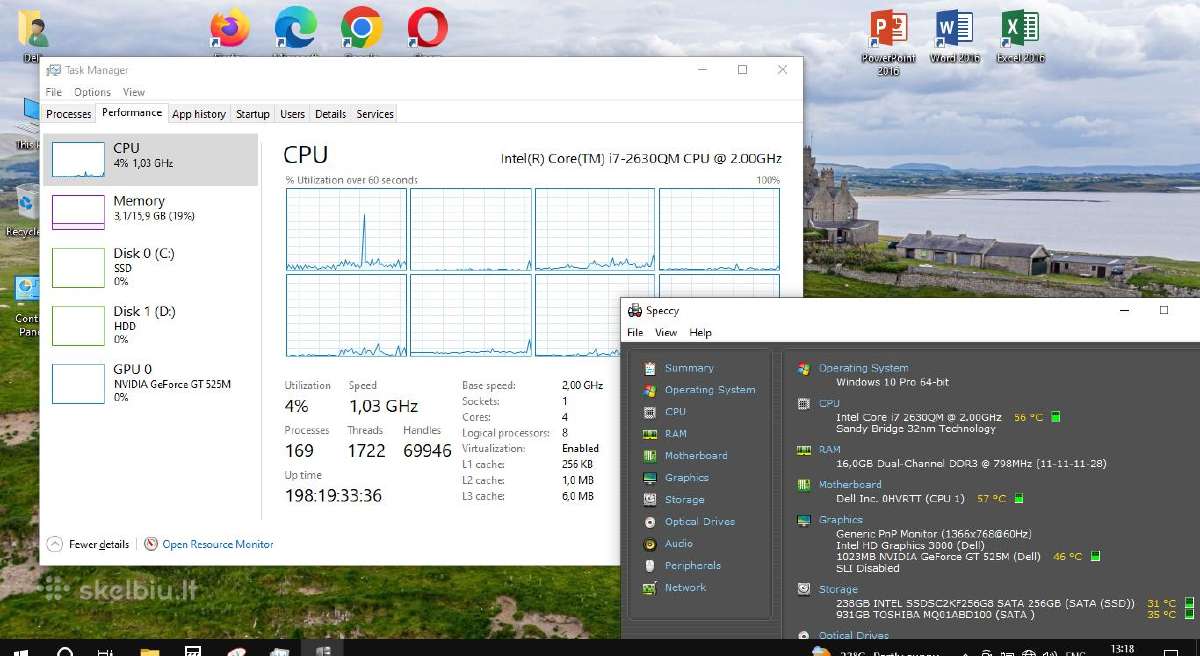Open the Recycle Bin desktop icon
The image size is (1200, 656).
pyautogui.click(x=24, y=208)
